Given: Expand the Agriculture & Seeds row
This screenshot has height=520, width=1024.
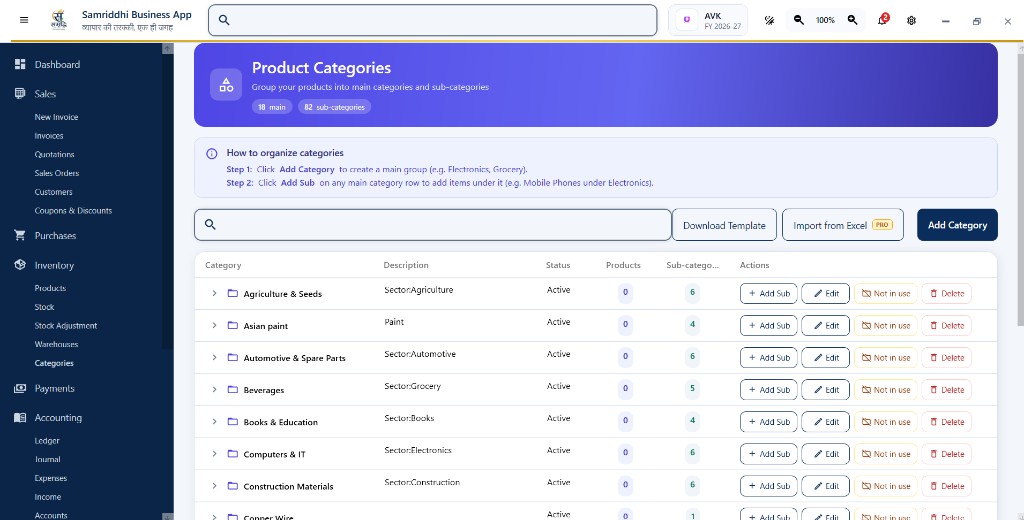Looking at the screenshot, I should pos(214,293).
